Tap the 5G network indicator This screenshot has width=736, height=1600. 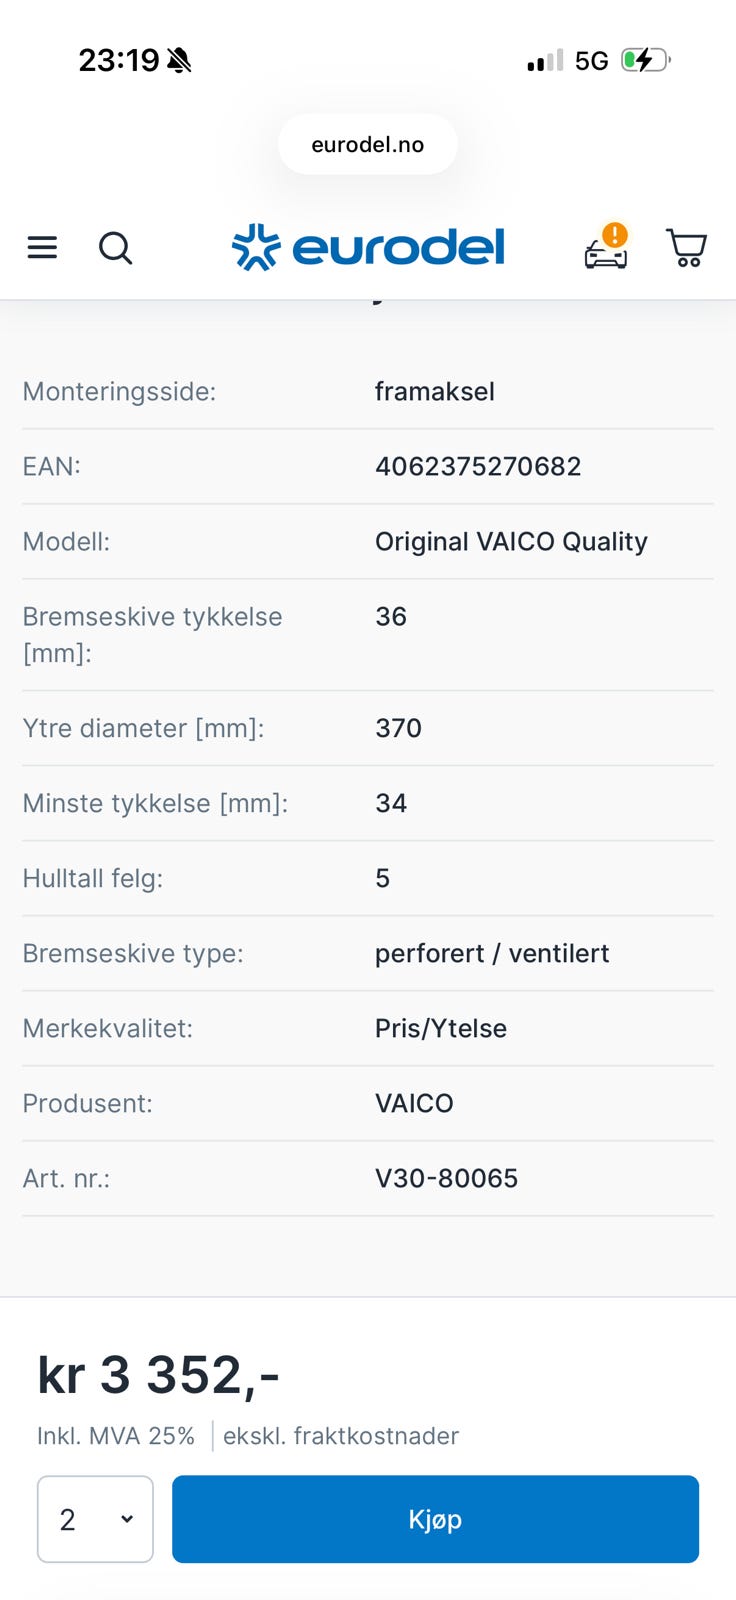pyautogui.click(x=592, y=61)
